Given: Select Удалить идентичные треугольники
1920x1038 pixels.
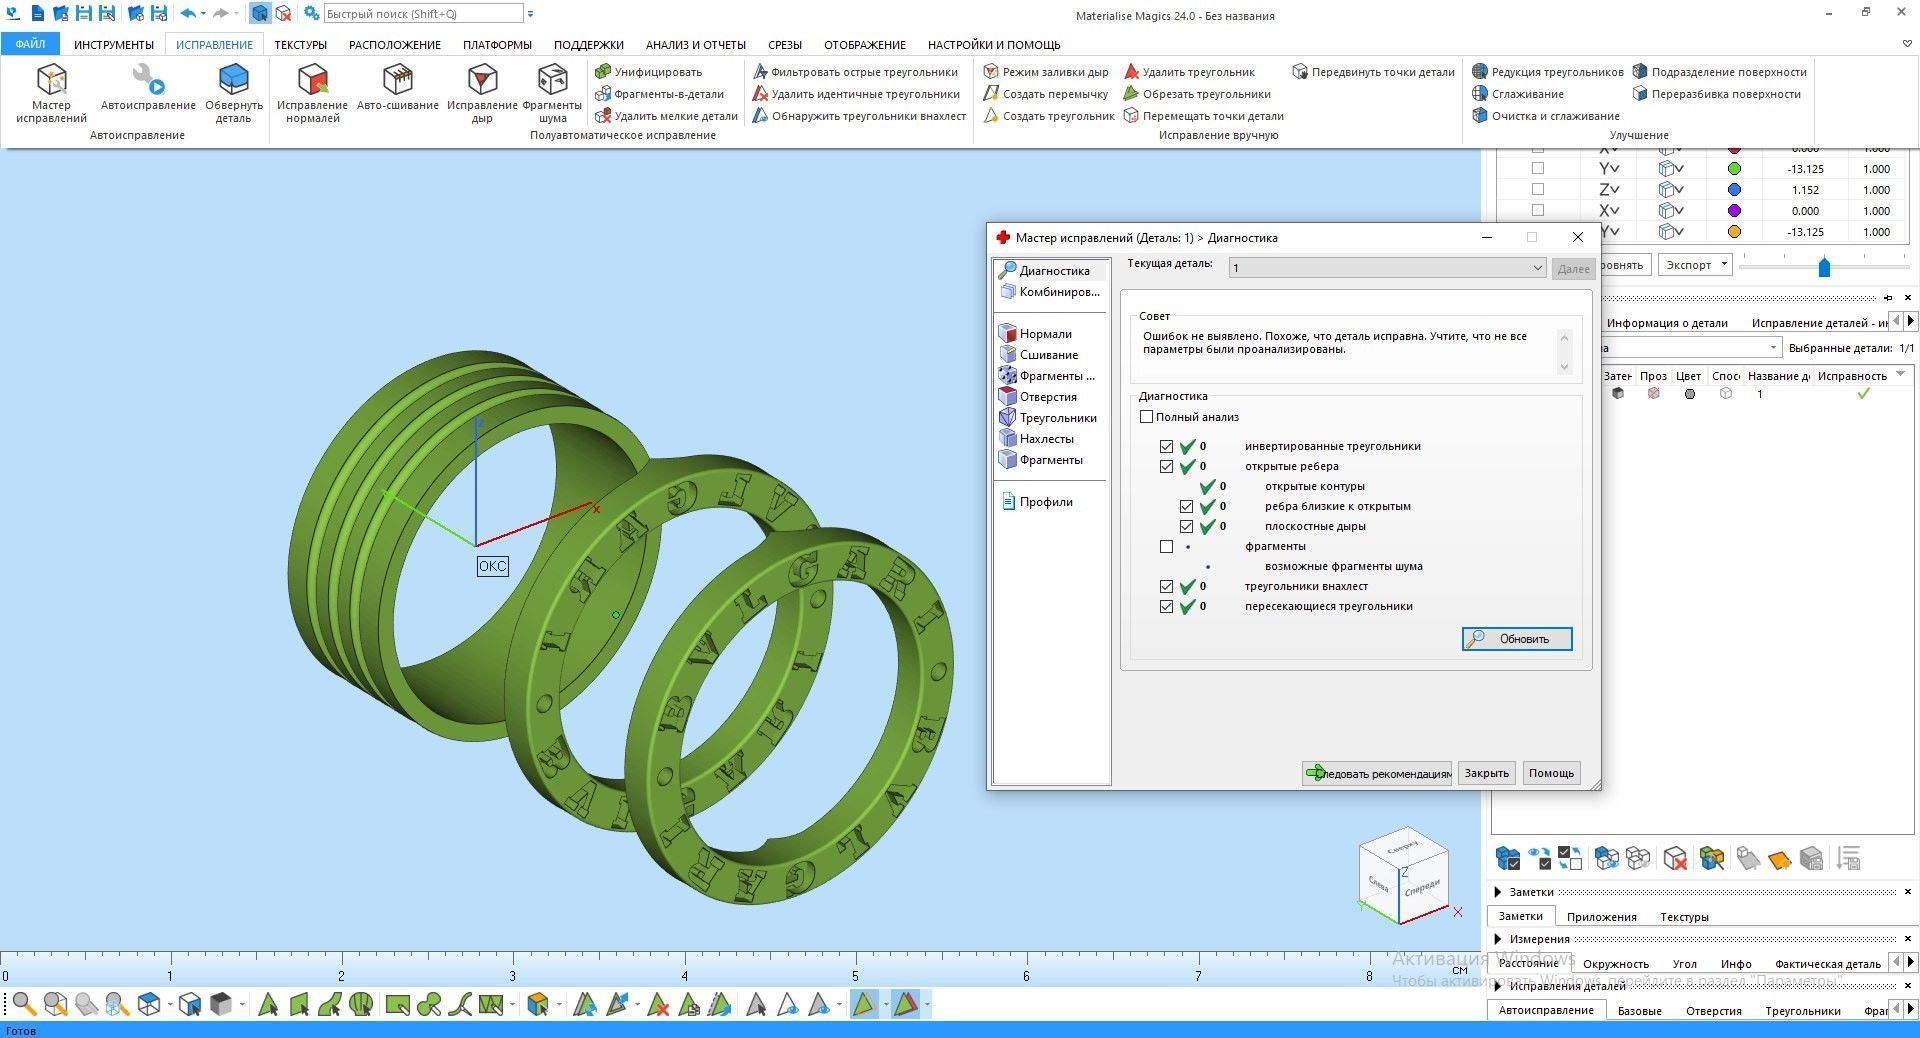Looking at the screenshot, I should click(856, 94).
